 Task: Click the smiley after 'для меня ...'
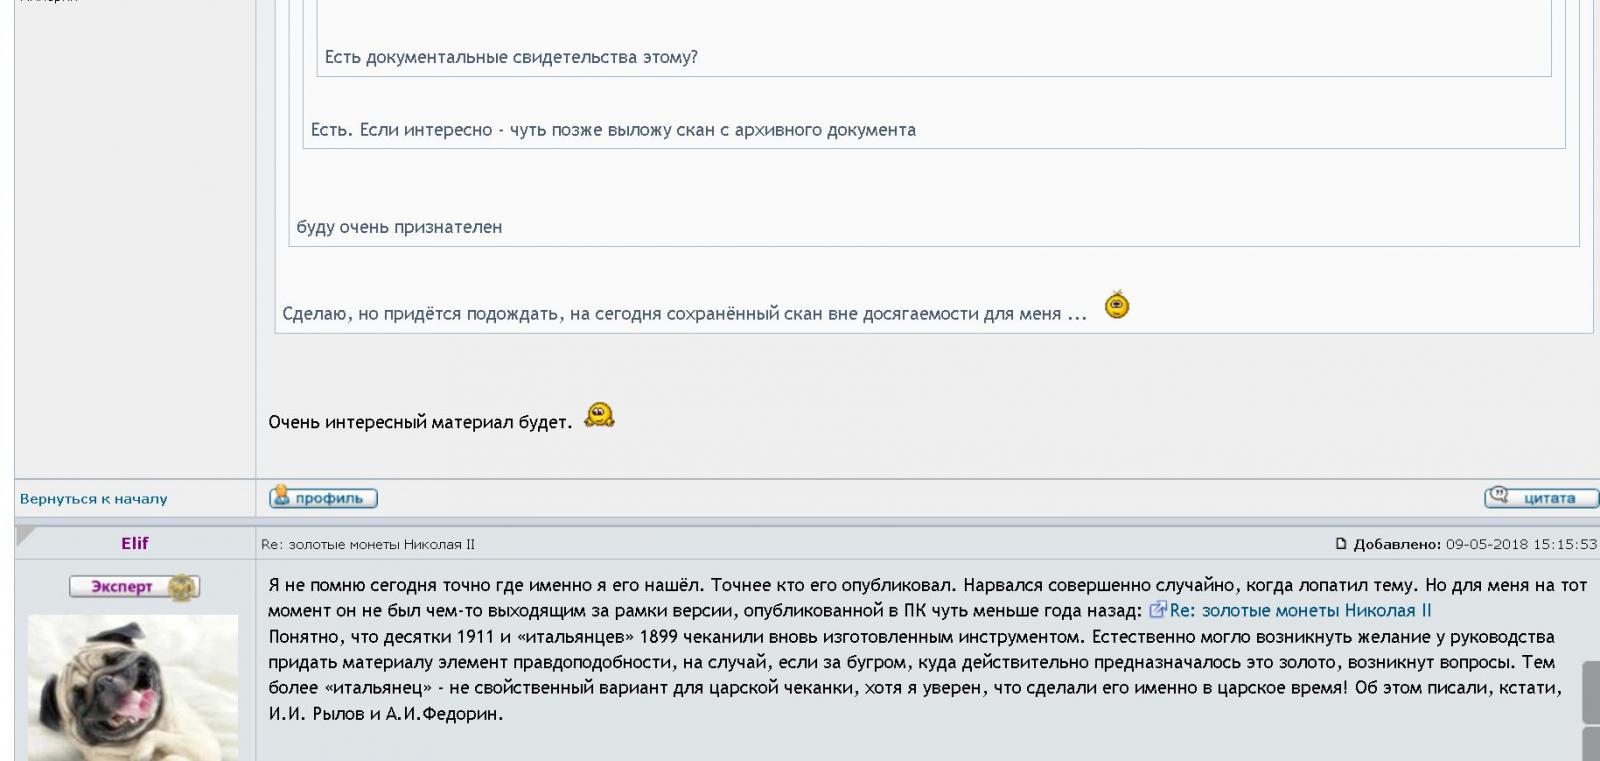[1117, 304]
